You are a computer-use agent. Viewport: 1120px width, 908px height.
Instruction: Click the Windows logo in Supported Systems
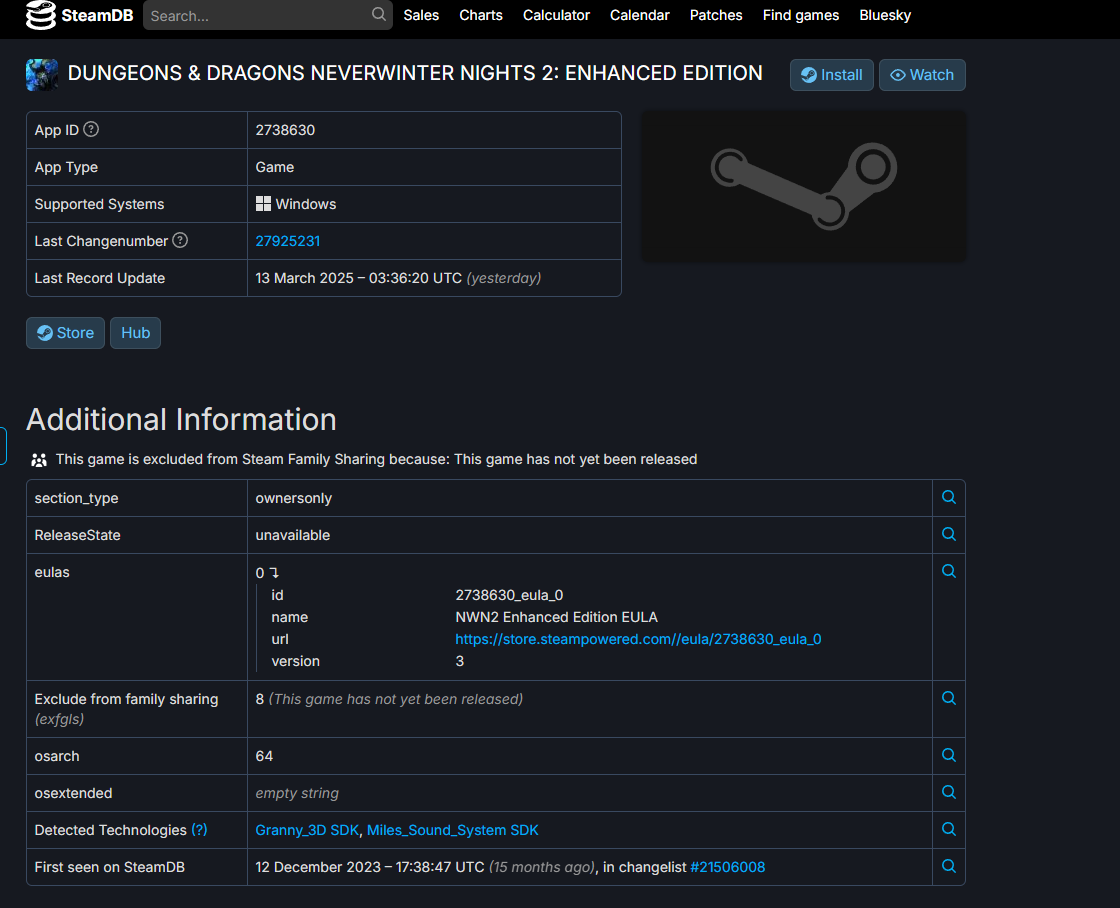tap(264, 204)
